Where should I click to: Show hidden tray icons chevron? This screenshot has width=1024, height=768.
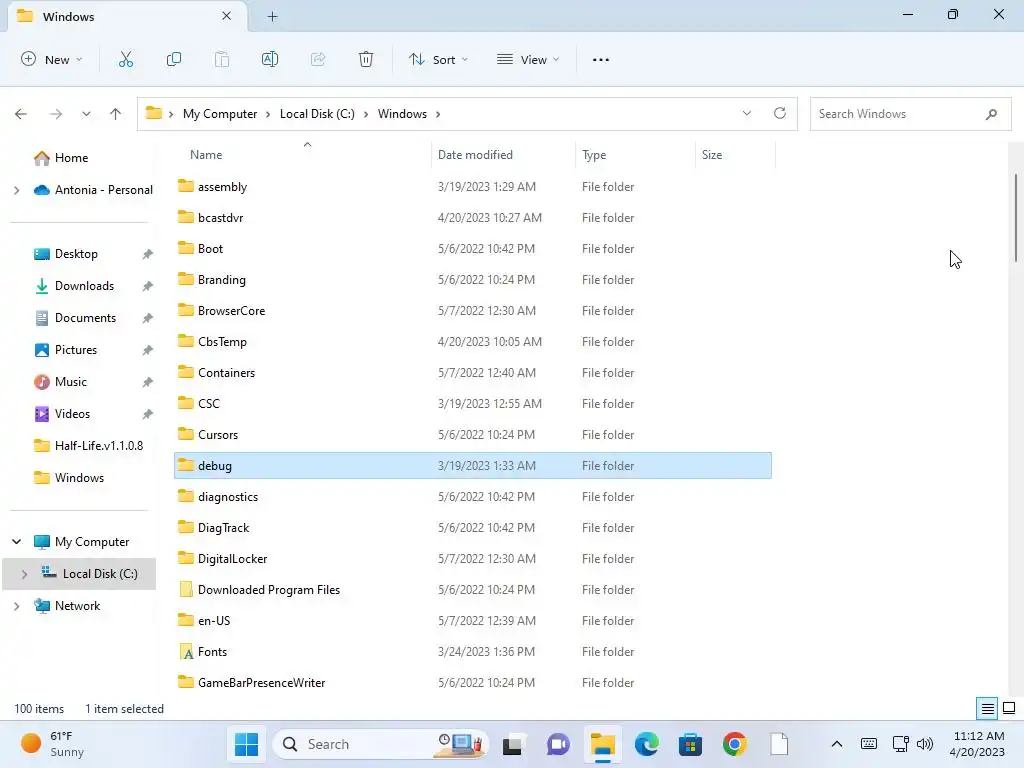pos(837,744)
